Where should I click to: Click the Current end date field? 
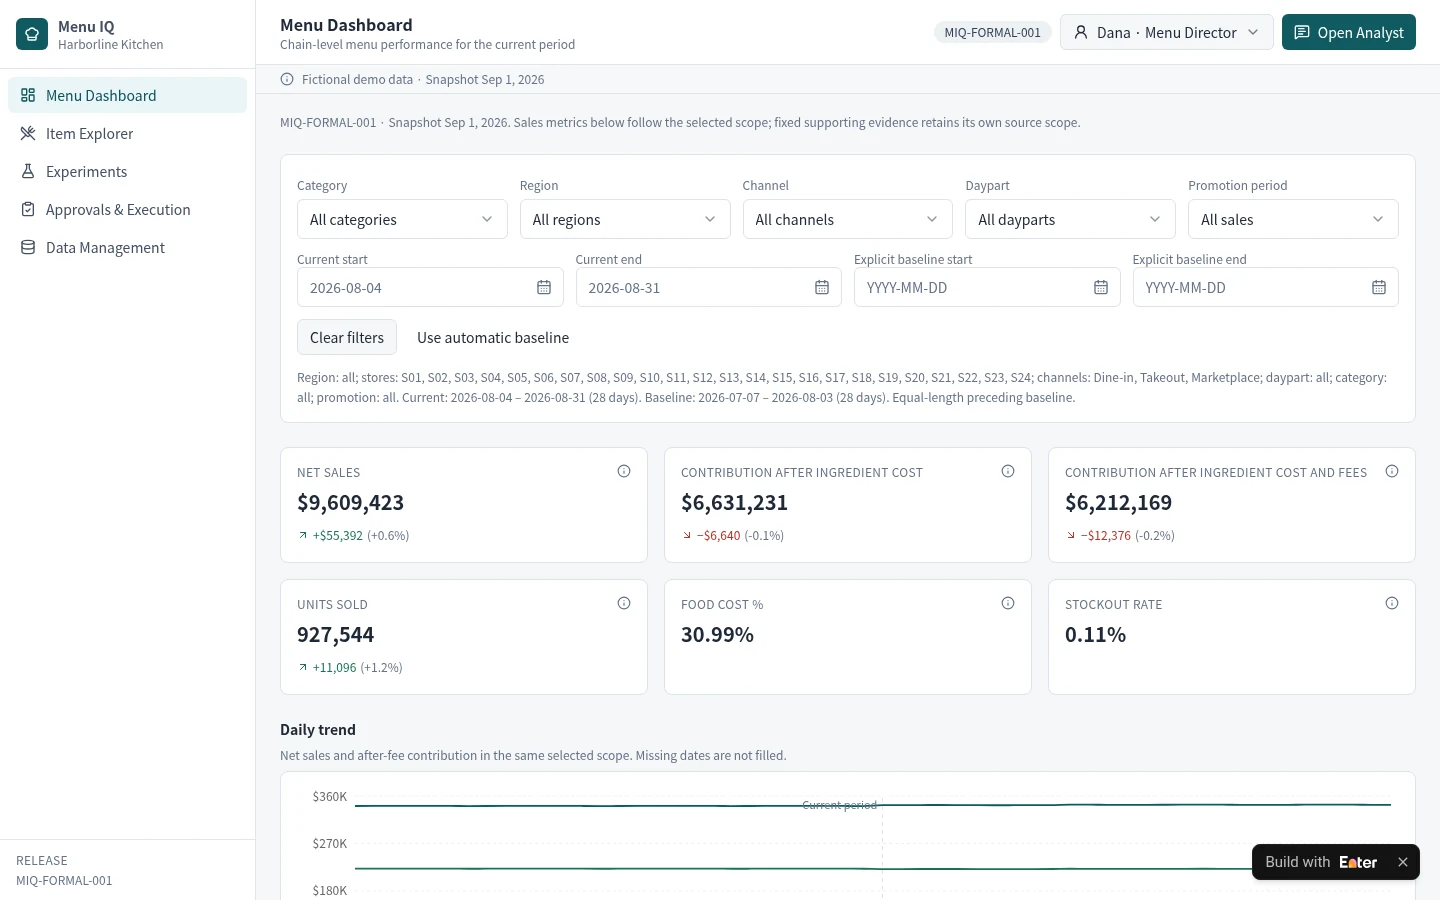pyautogui.click(x=709, y=287)
